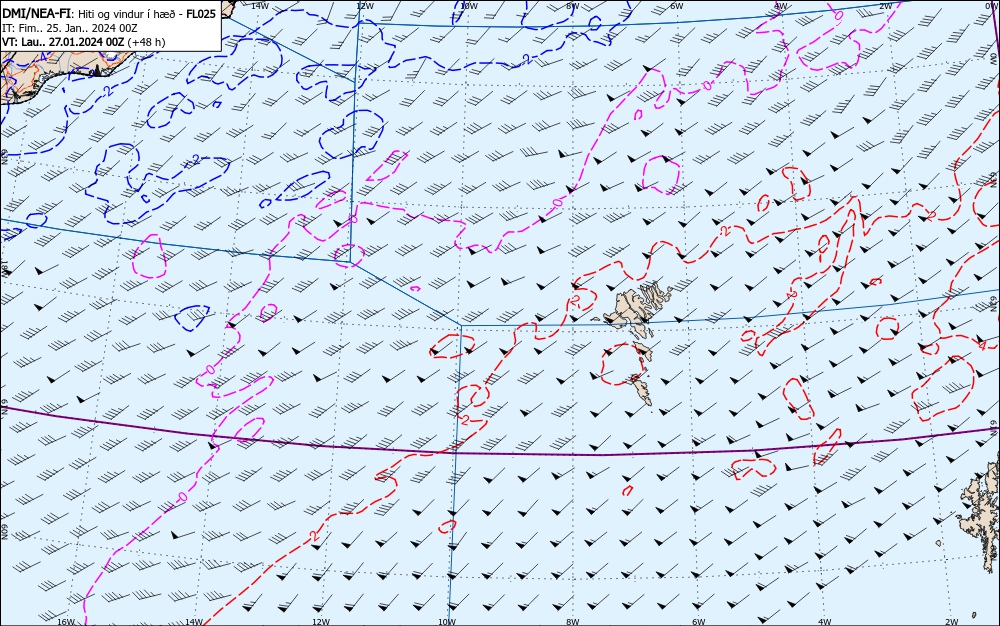Click the '14W' longitude label along top edge
1000x626 pixels.
(x=259, y=6)
